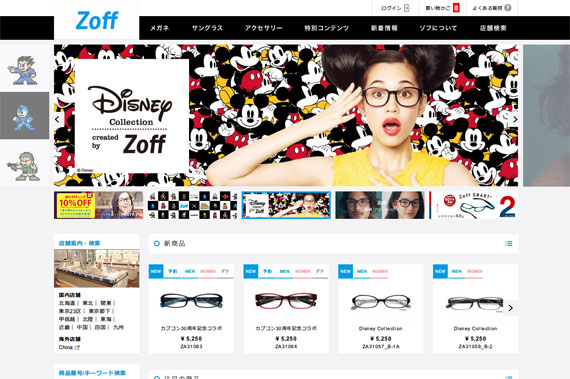
Task: Open the 店舗検索 menu
Action: pos(493,28)
